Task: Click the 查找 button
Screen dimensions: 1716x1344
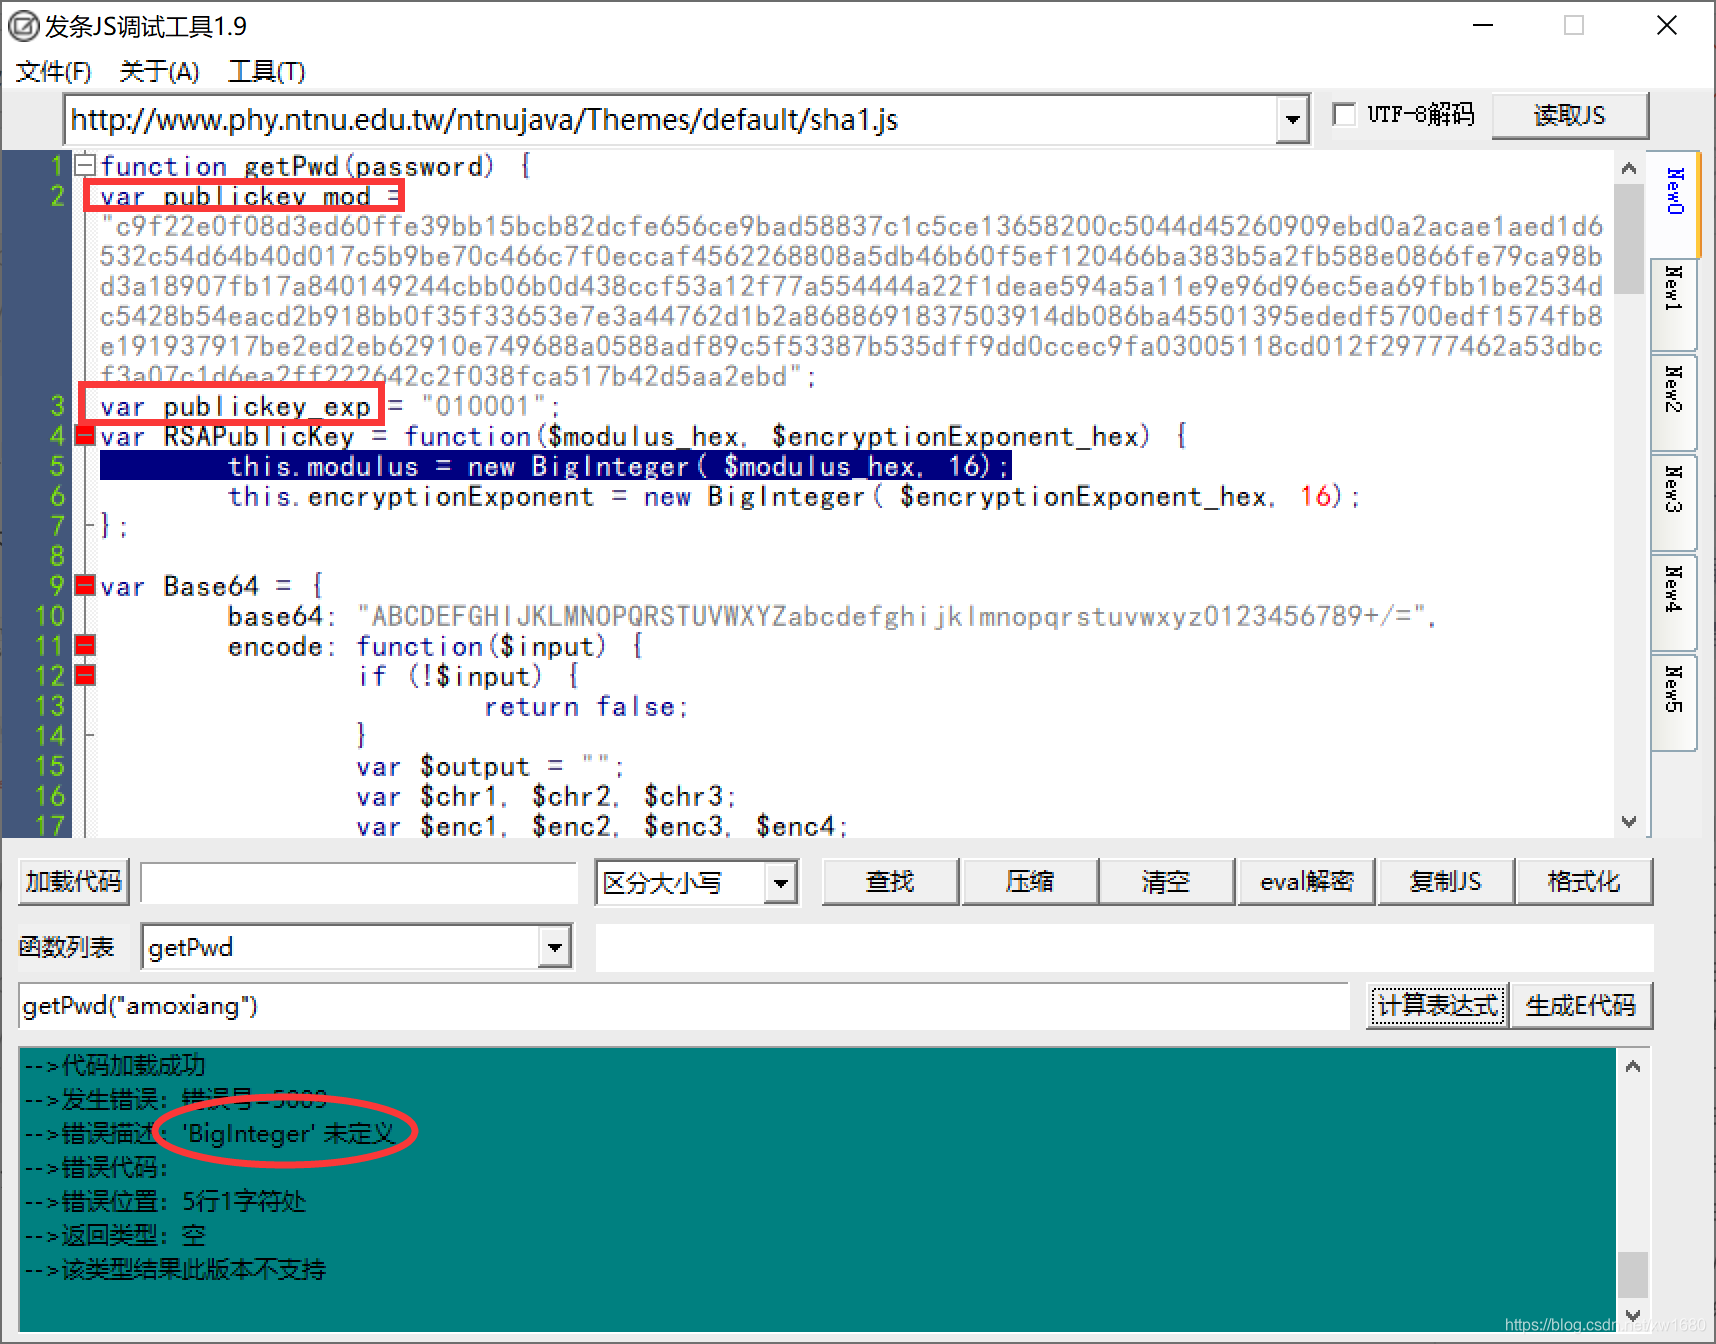Action: point(890,881)
